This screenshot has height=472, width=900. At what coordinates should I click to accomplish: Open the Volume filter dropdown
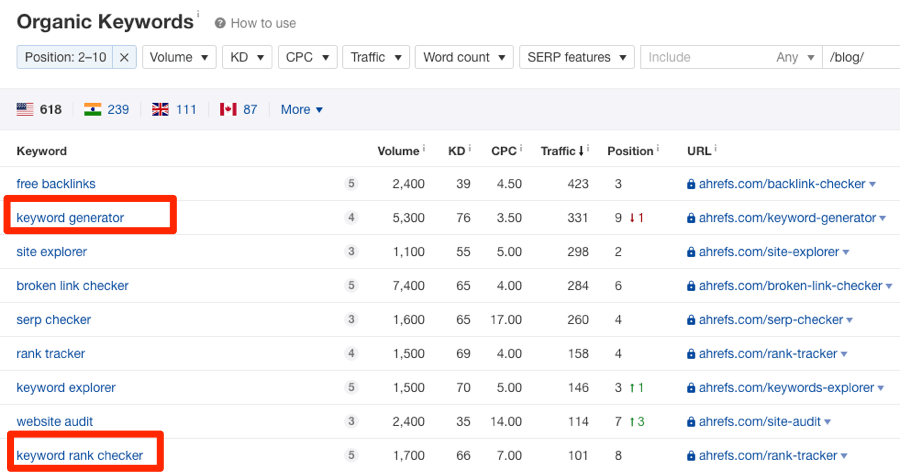[x=179, y=57]
